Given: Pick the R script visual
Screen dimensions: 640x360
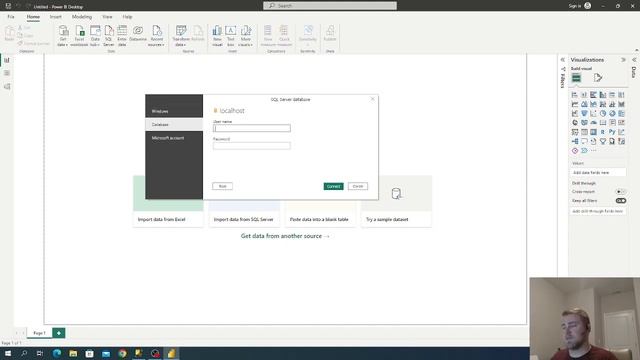Looking at the screenshot, I should pos(603,132).
